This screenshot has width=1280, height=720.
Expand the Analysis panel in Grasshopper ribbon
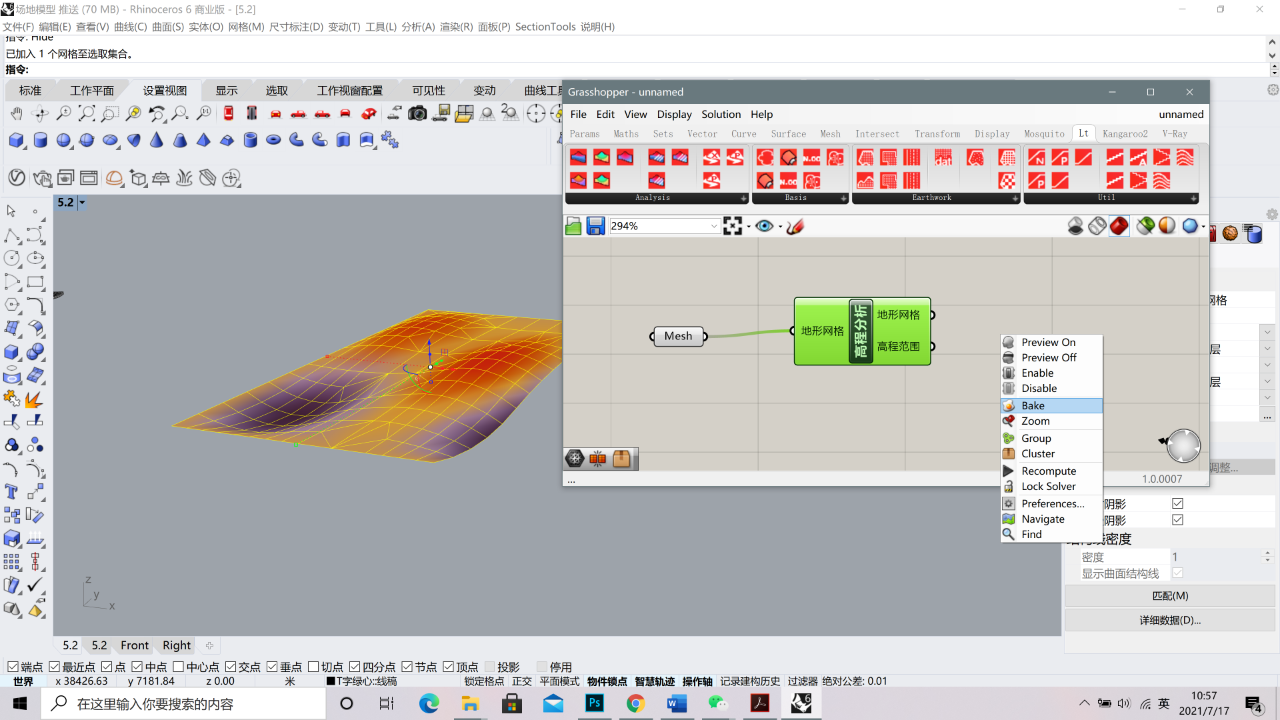(744, 198)
